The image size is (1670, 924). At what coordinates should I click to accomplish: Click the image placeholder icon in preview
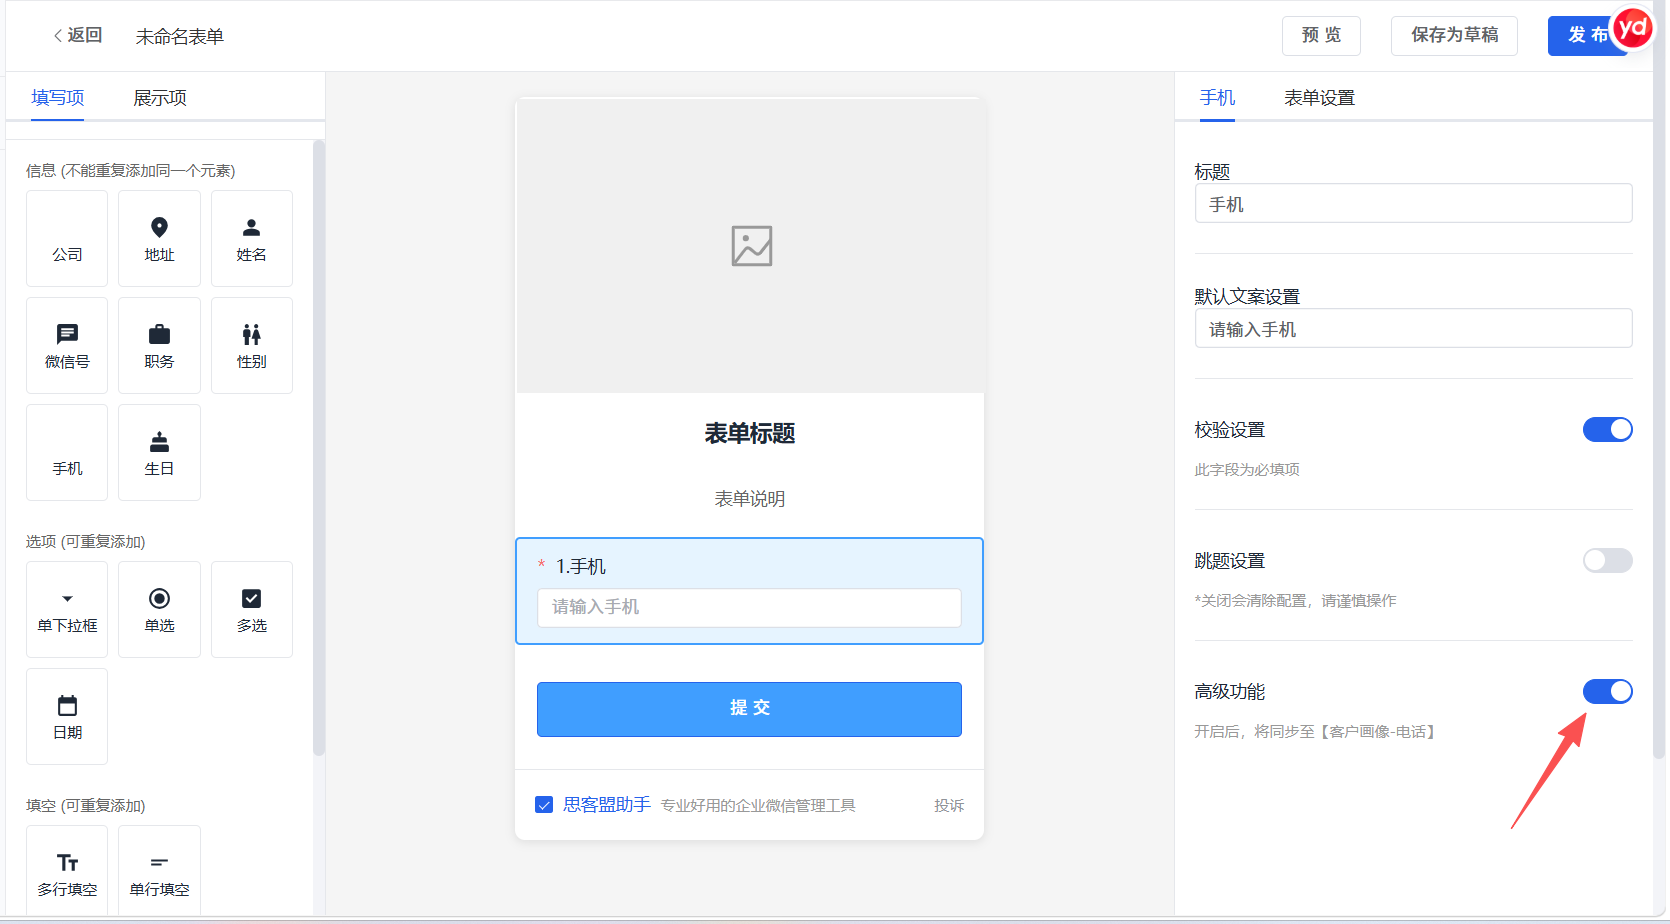click(751, 246)
